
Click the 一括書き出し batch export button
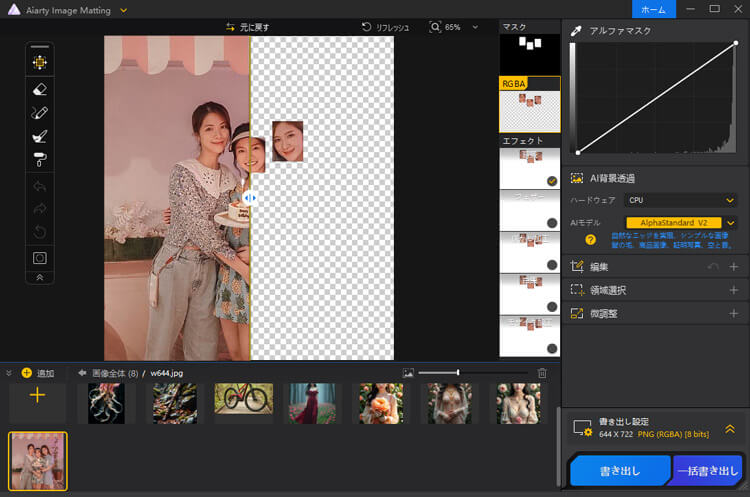coord(707,470)
